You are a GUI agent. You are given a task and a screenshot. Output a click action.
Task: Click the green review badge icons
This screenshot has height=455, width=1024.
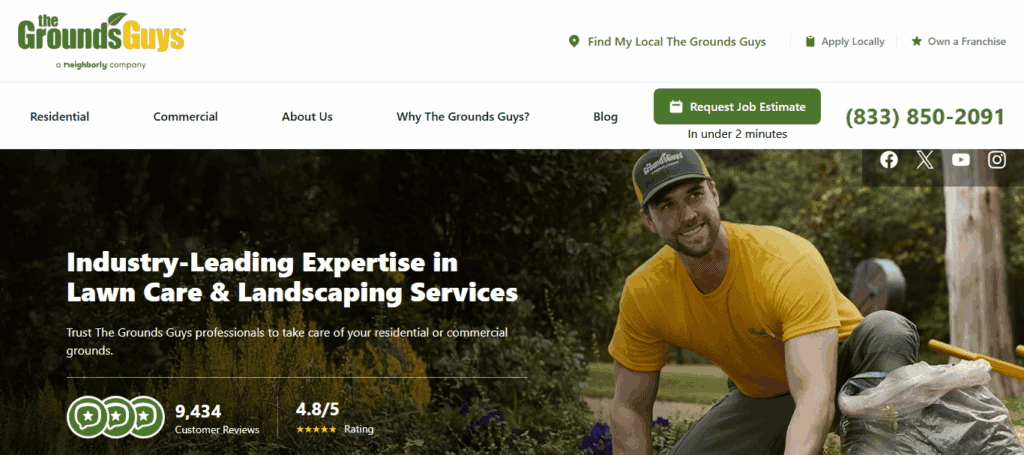[x=116, y=416]
